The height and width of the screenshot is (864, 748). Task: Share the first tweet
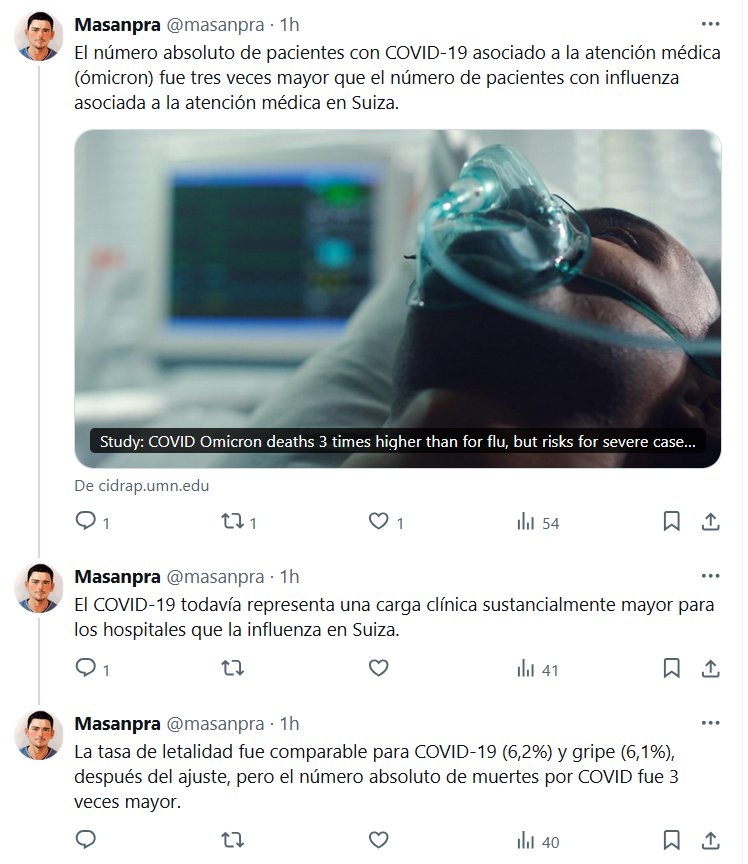tap(711, 521)
